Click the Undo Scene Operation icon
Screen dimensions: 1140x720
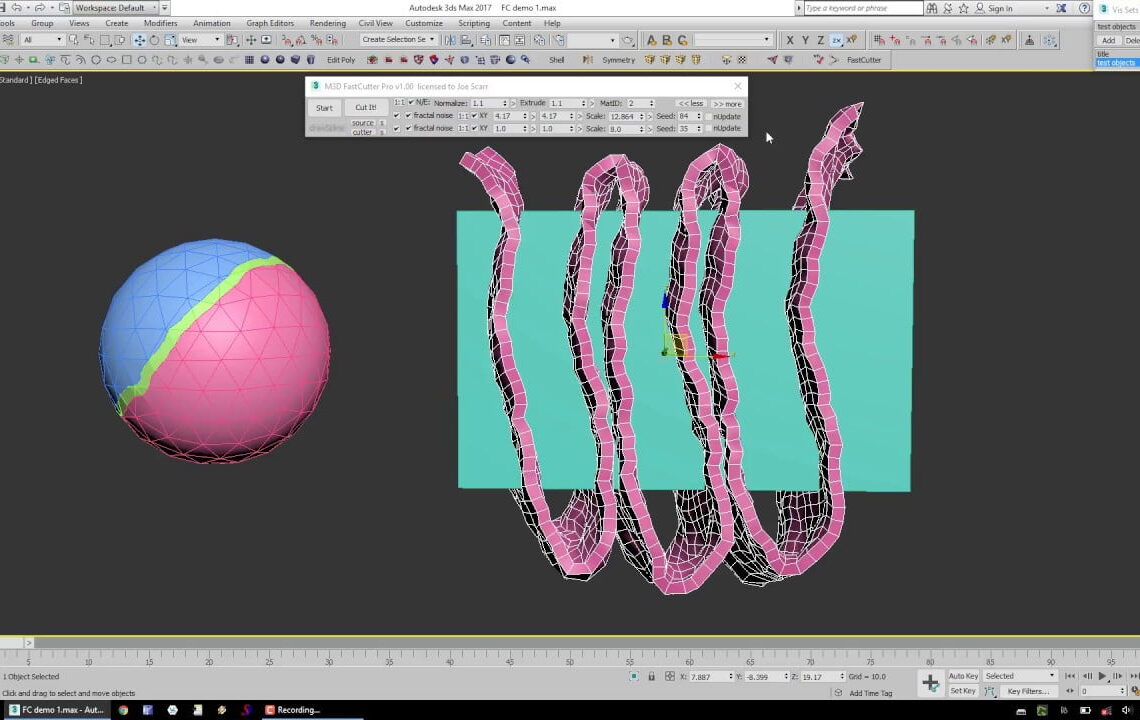point(17,8)
